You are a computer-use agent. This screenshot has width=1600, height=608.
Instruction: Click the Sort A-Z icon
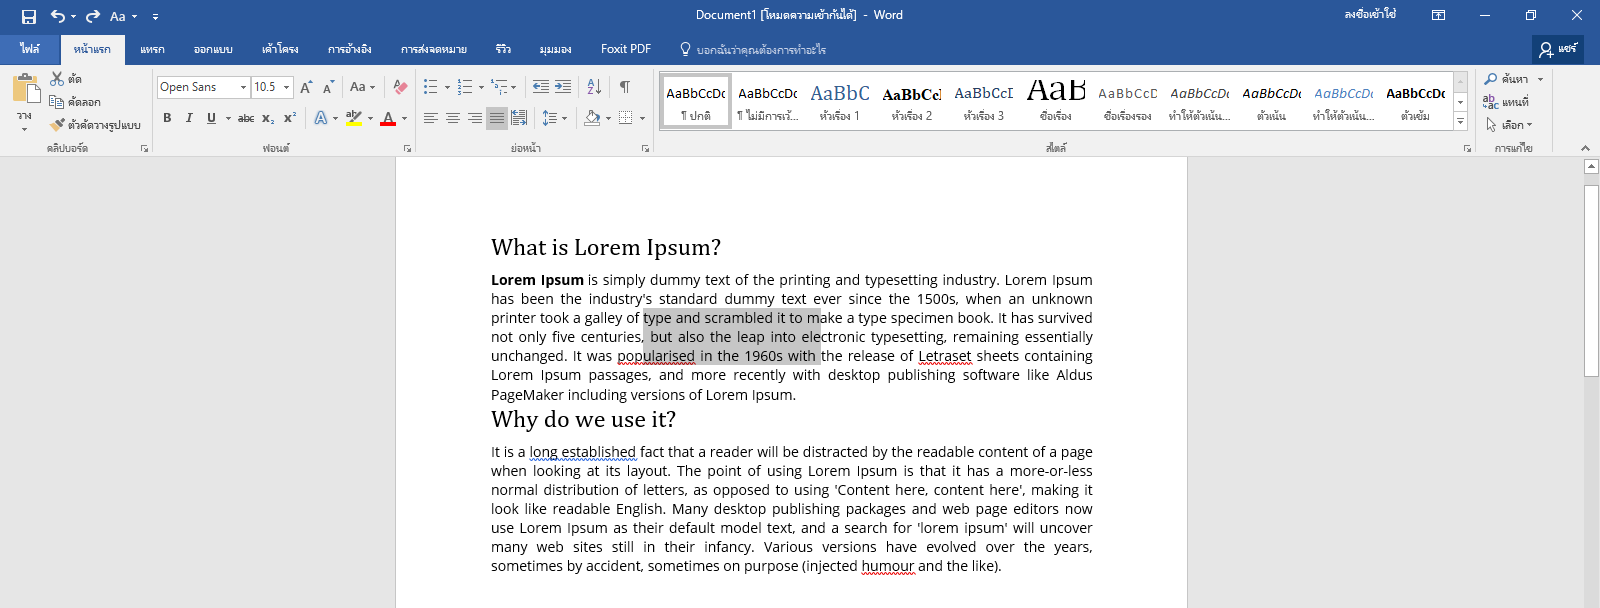click(x=594, y=87)
